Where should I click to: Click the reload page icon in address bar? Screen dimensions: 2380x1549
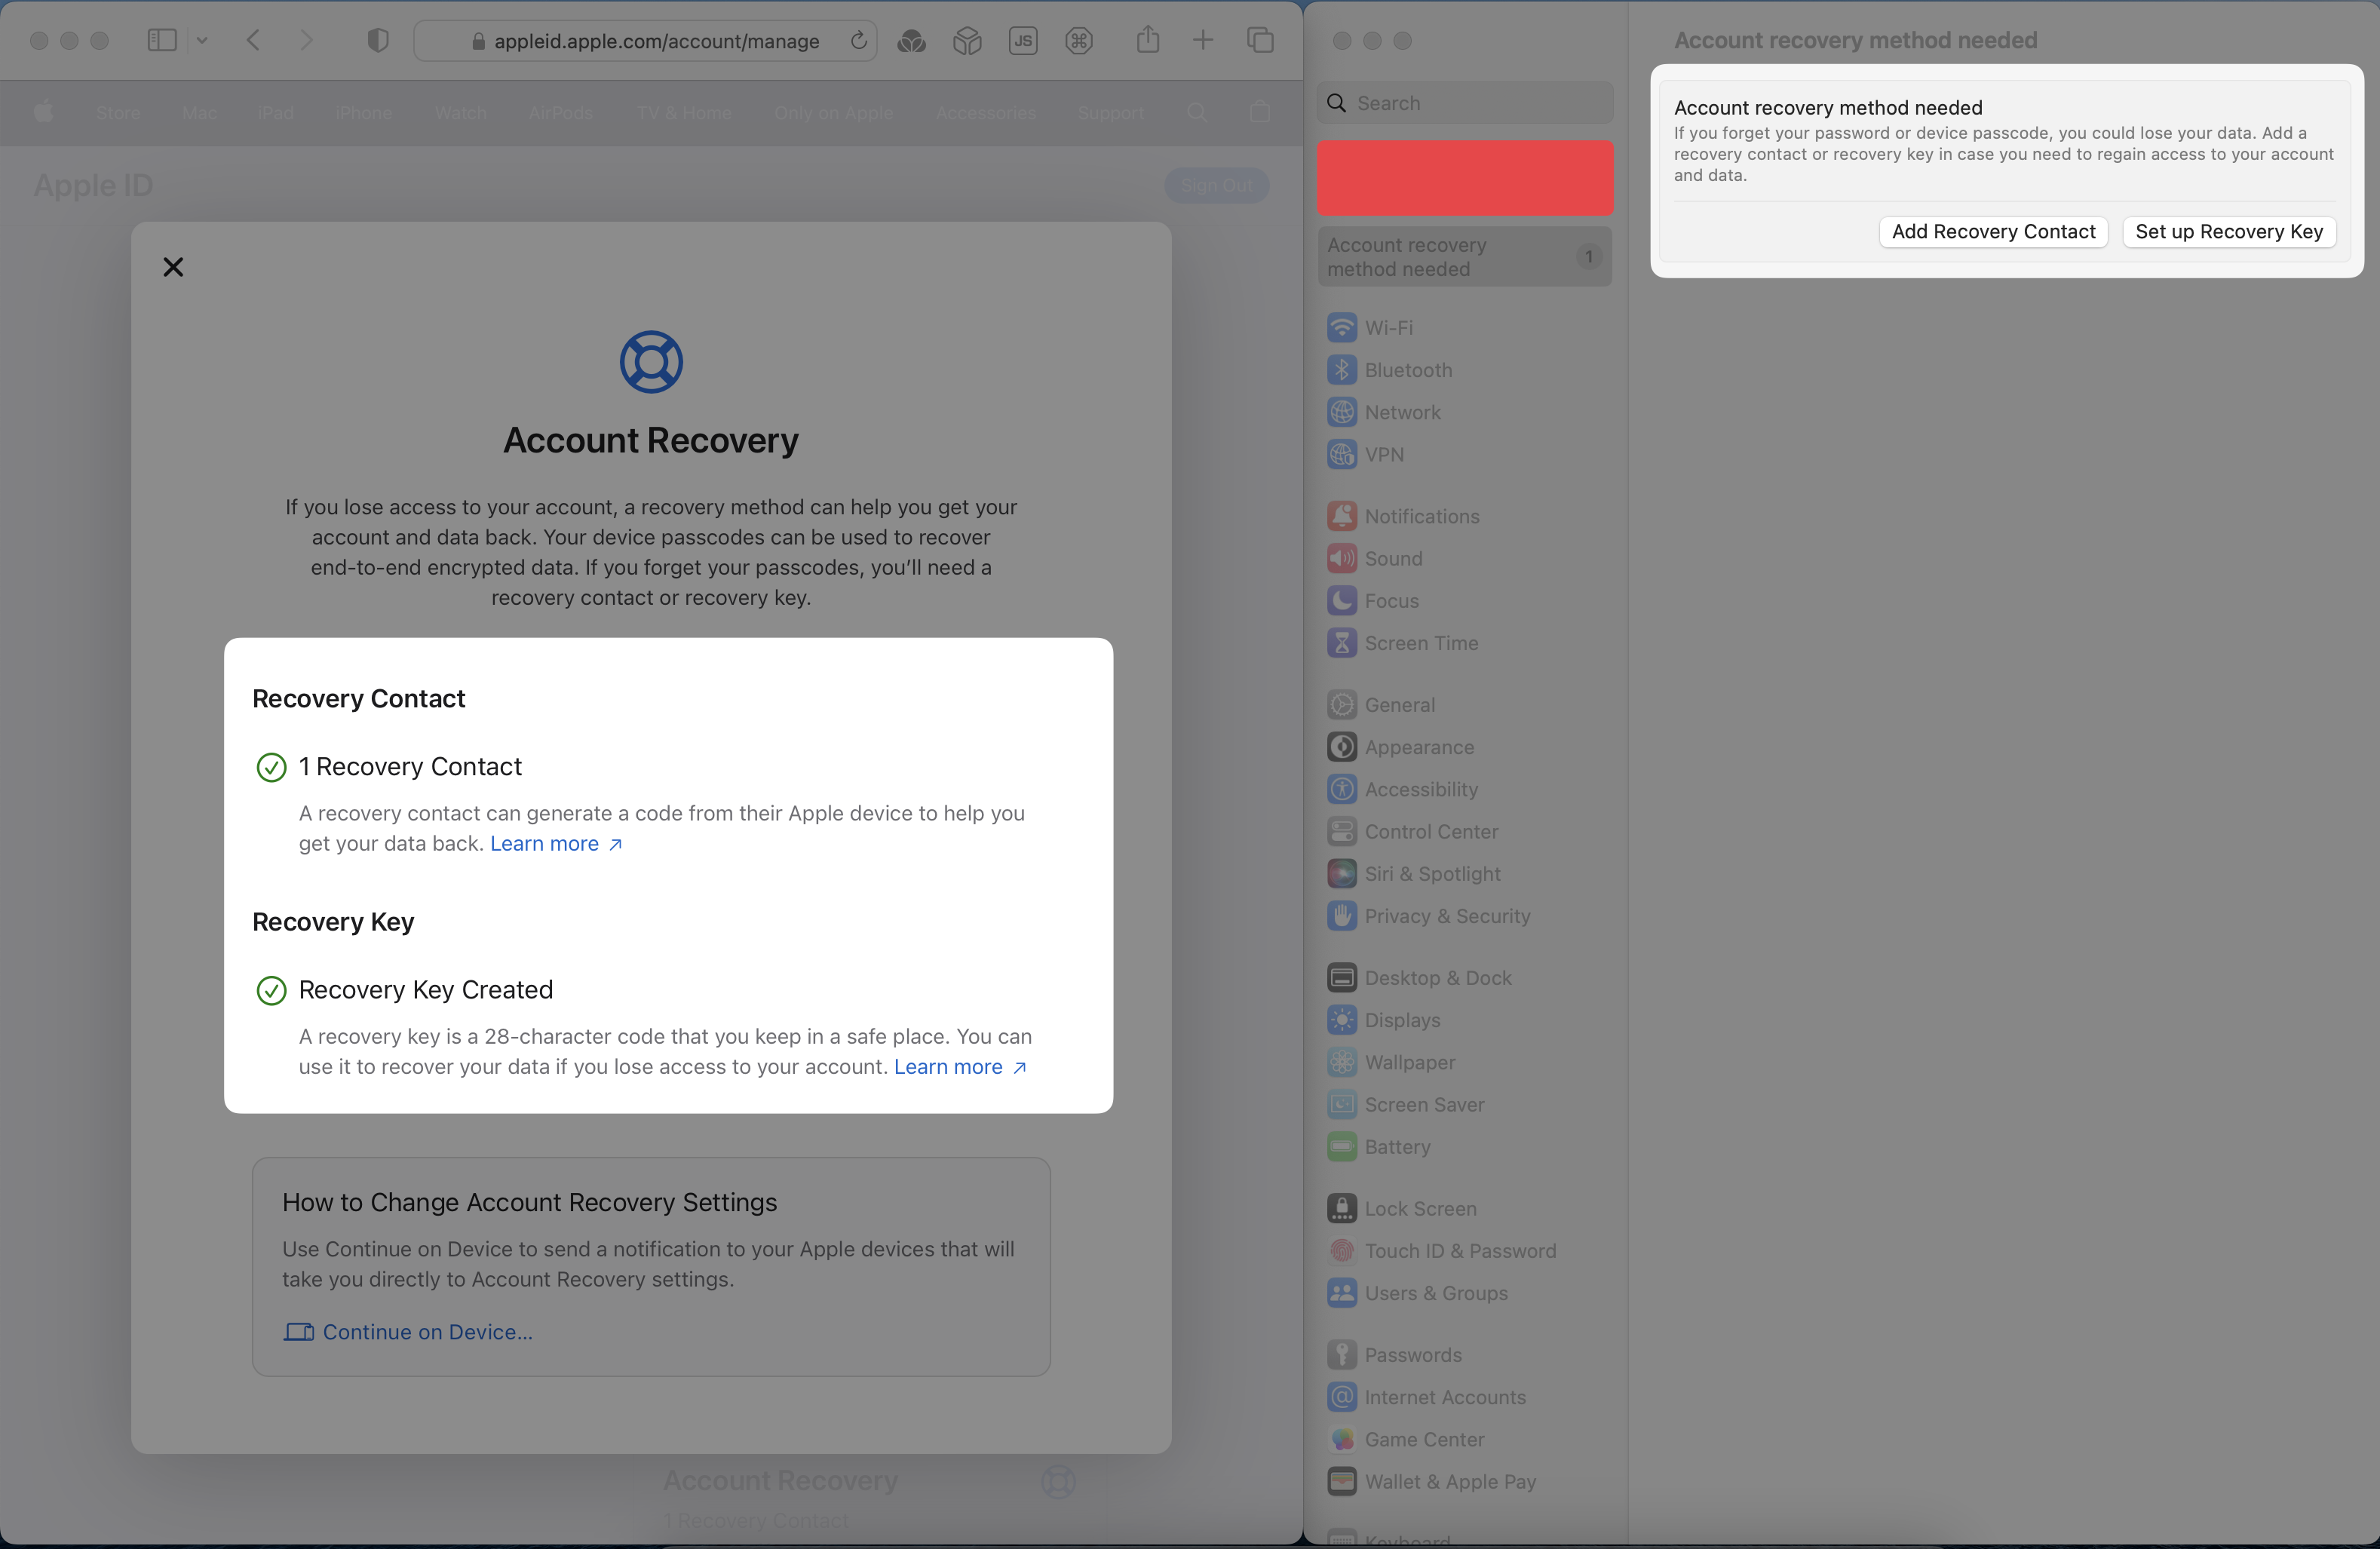(858, 40)
